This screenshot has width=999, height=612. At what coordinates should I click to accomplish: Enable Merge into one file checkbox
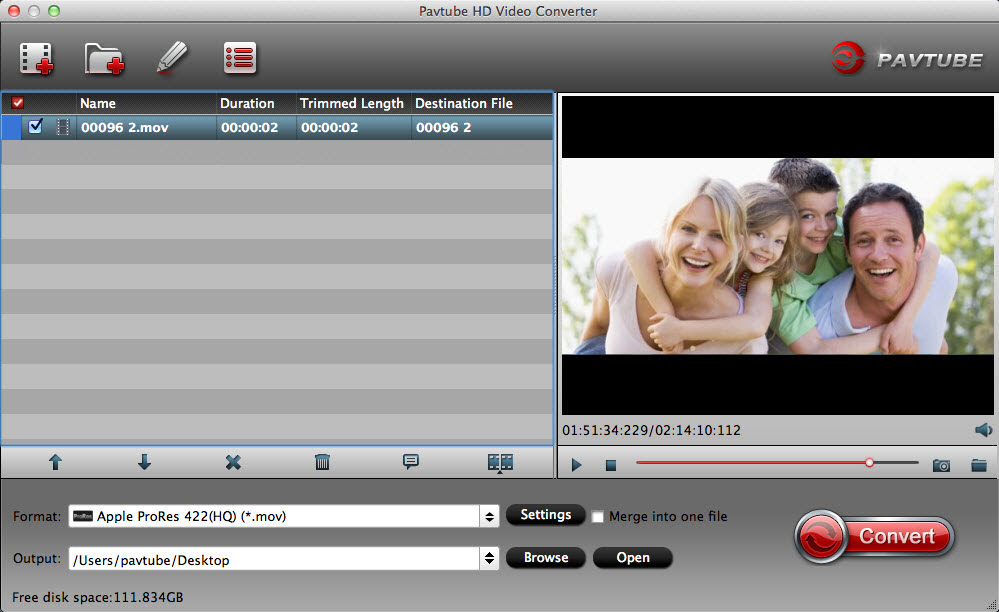(x=598, y=517)
